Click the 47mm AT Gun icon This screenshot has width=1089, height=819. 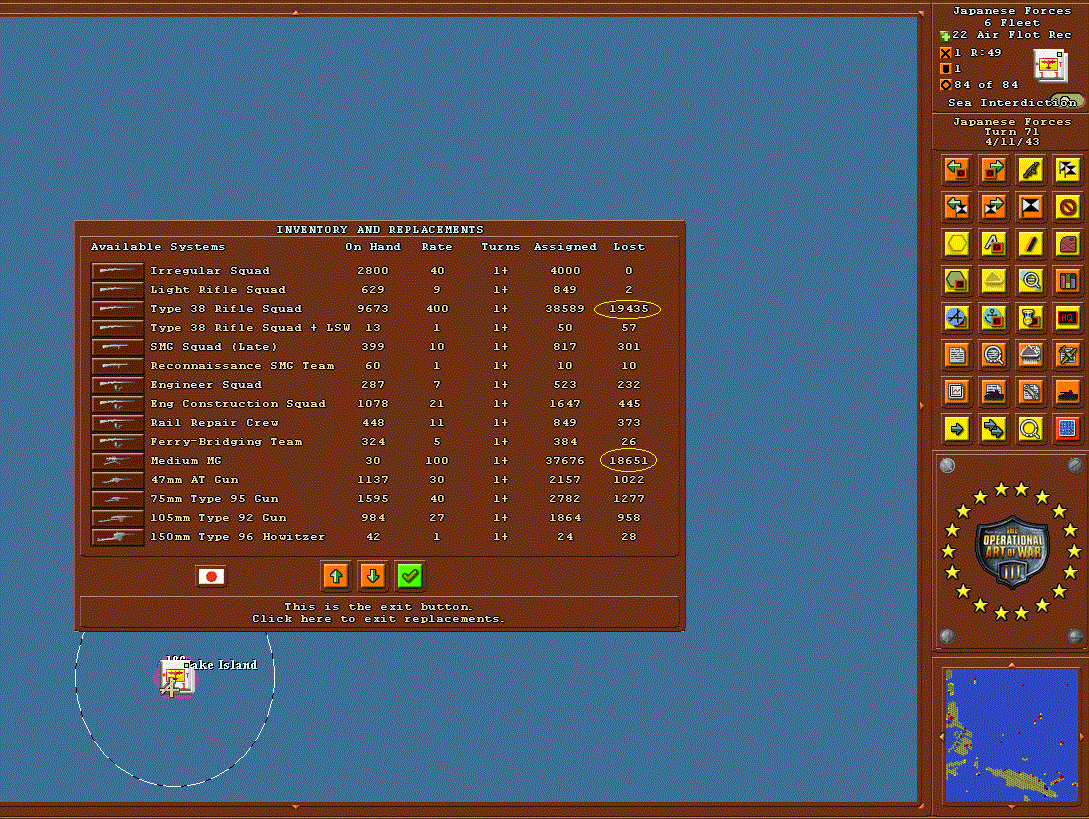point(117,480)
